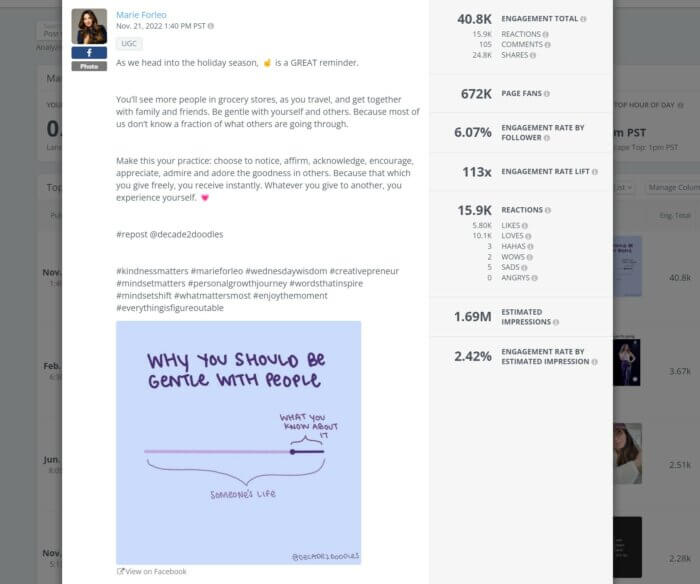Click the info icon next to Angrys

534,278
